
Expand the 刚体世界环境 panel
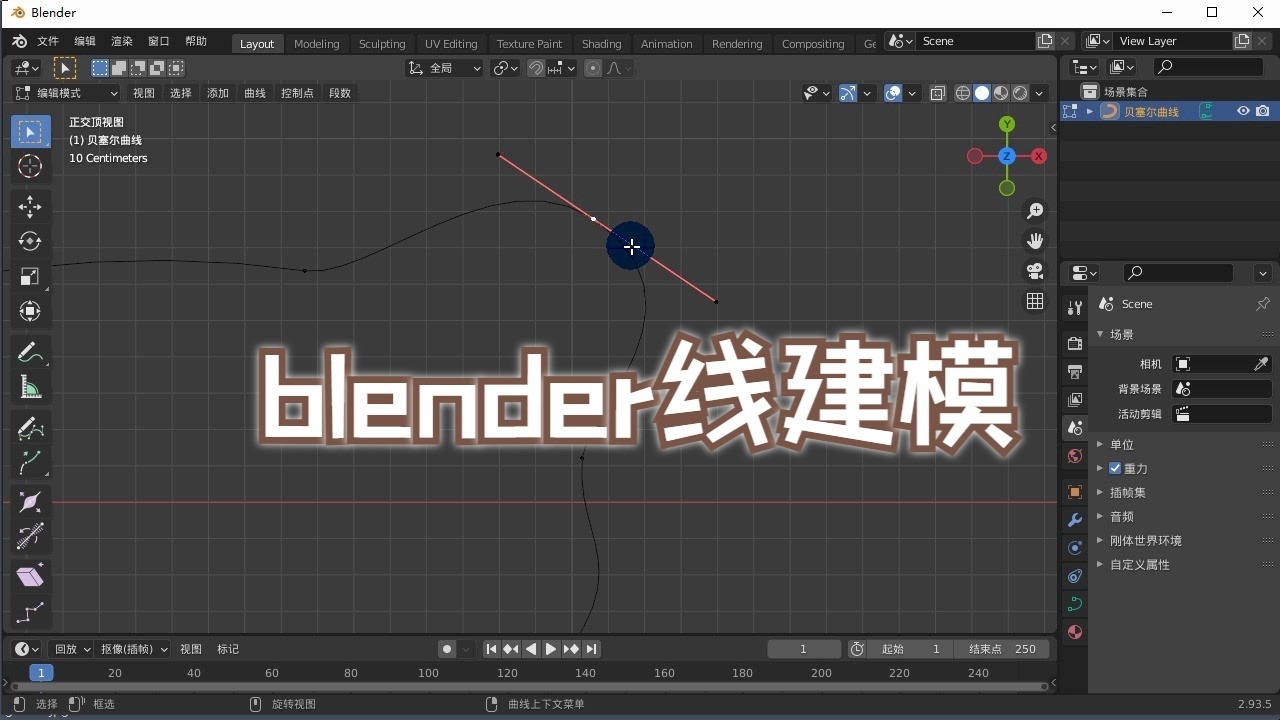pos(1146,540)
